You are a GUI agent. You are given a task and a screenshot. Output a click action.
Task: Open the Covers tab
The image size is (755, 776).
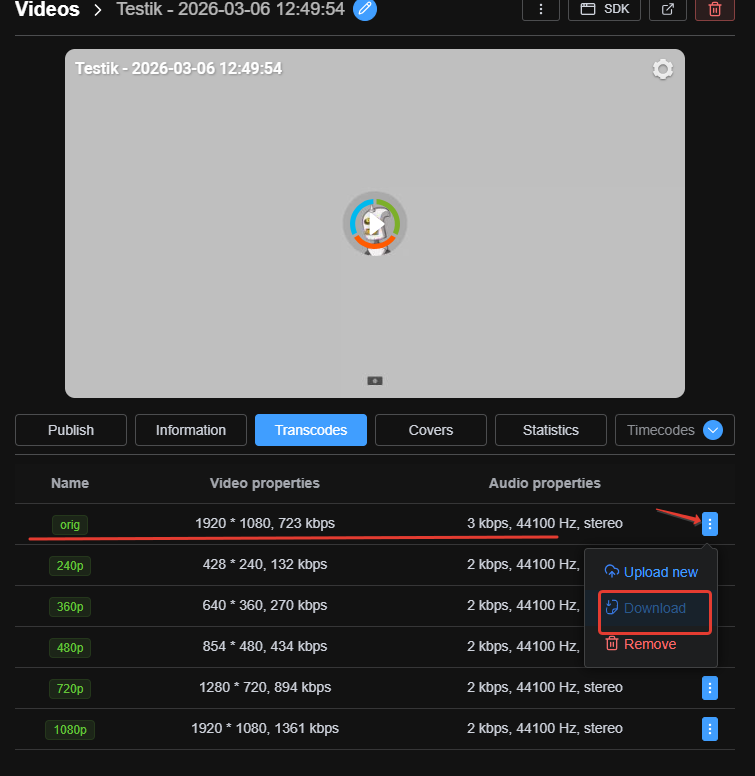[430, 430]
